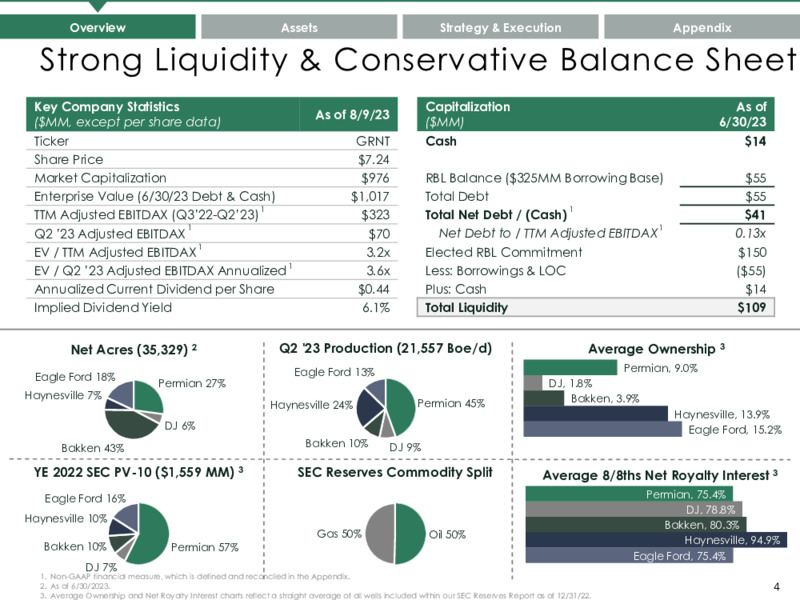The image size is (800, 600).
Task: Click the 6.1% implied dividend yield
Action: (x=376, y=308)
